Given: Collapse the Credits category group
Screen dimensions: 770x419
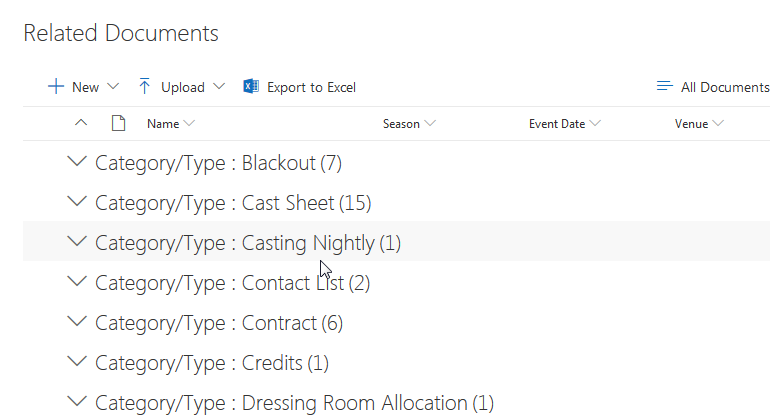Looking at the screenshot, I should [76, 362].
